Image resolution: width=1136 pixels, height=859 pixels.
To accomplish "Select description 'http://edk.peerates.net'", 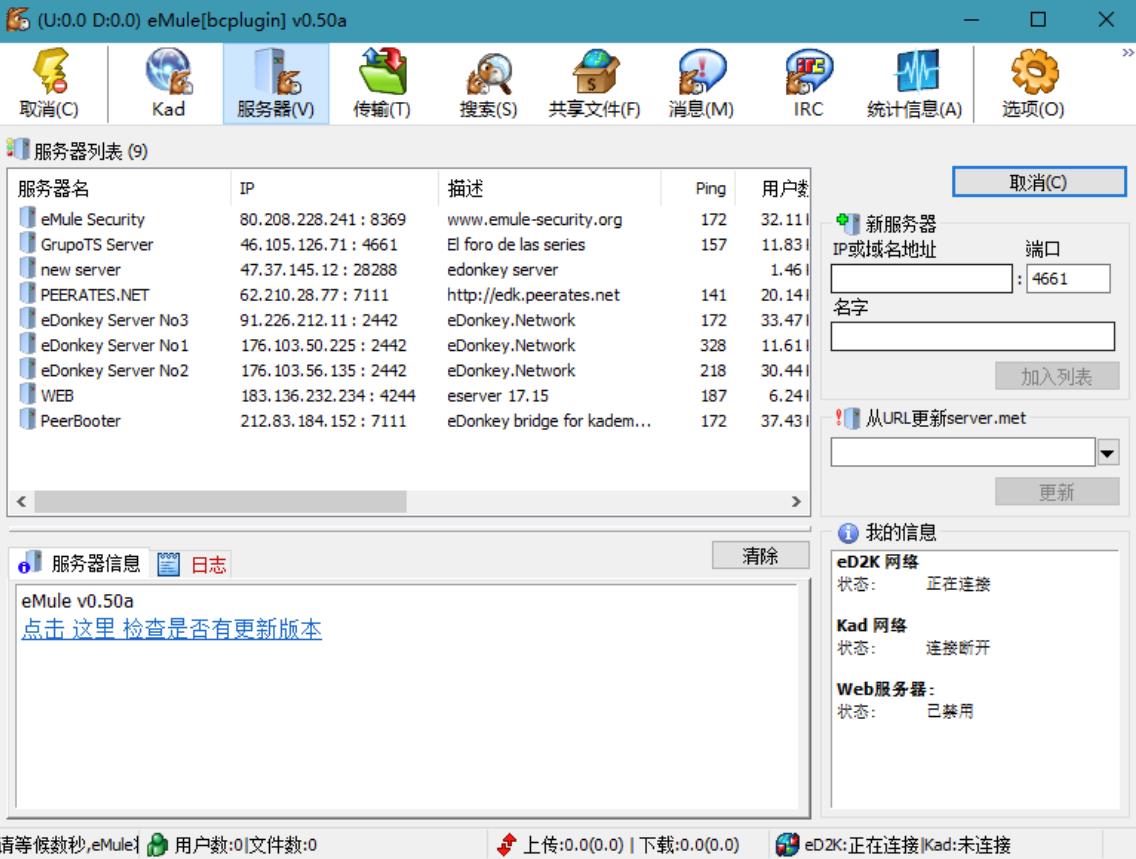I will click(533, 295).
